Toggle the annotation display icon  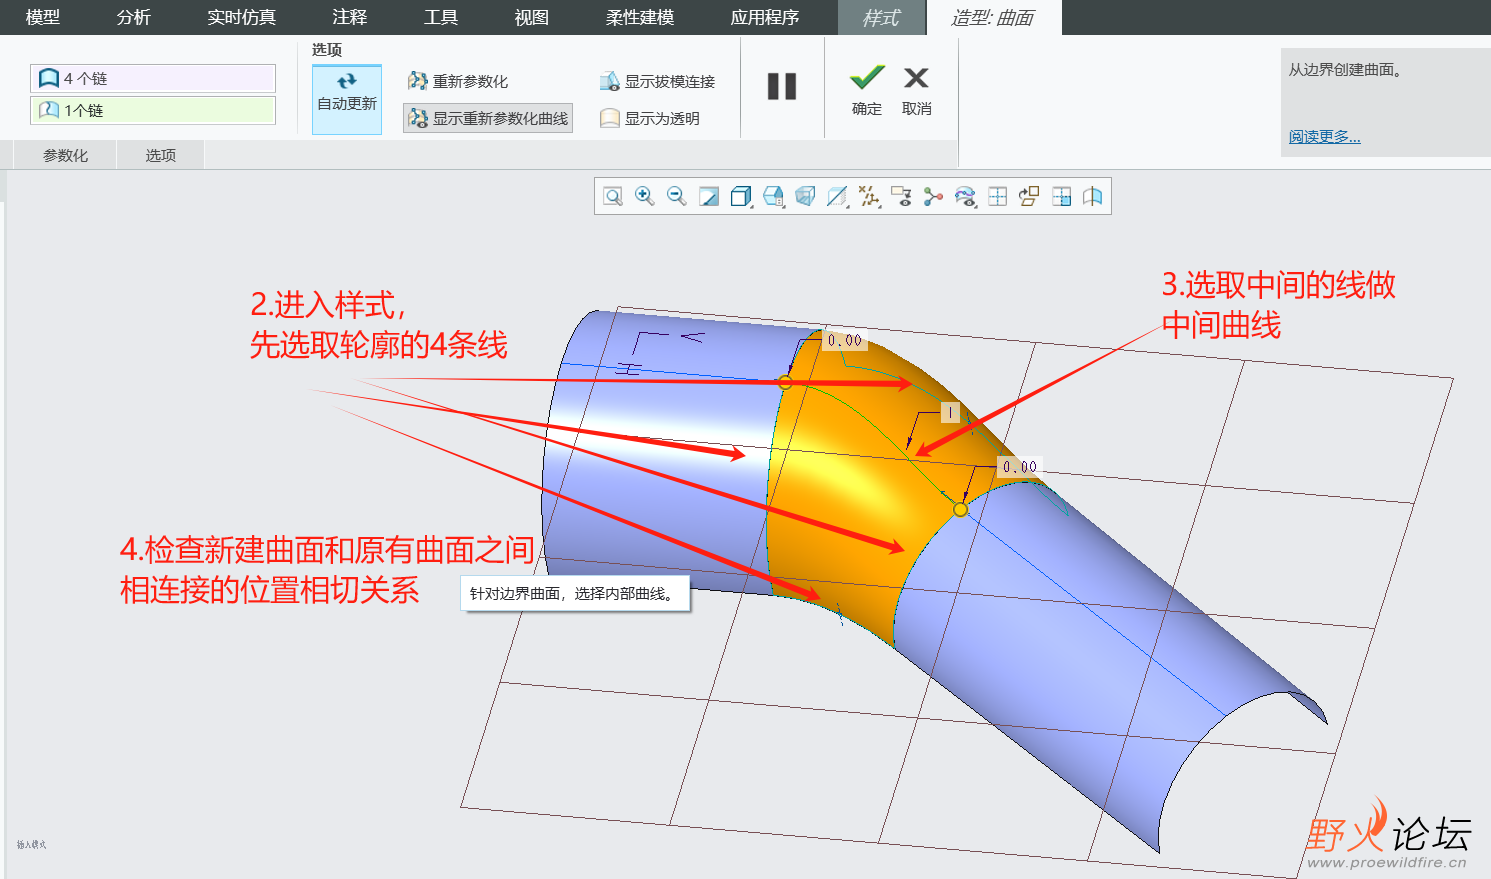tap(901, 196)
